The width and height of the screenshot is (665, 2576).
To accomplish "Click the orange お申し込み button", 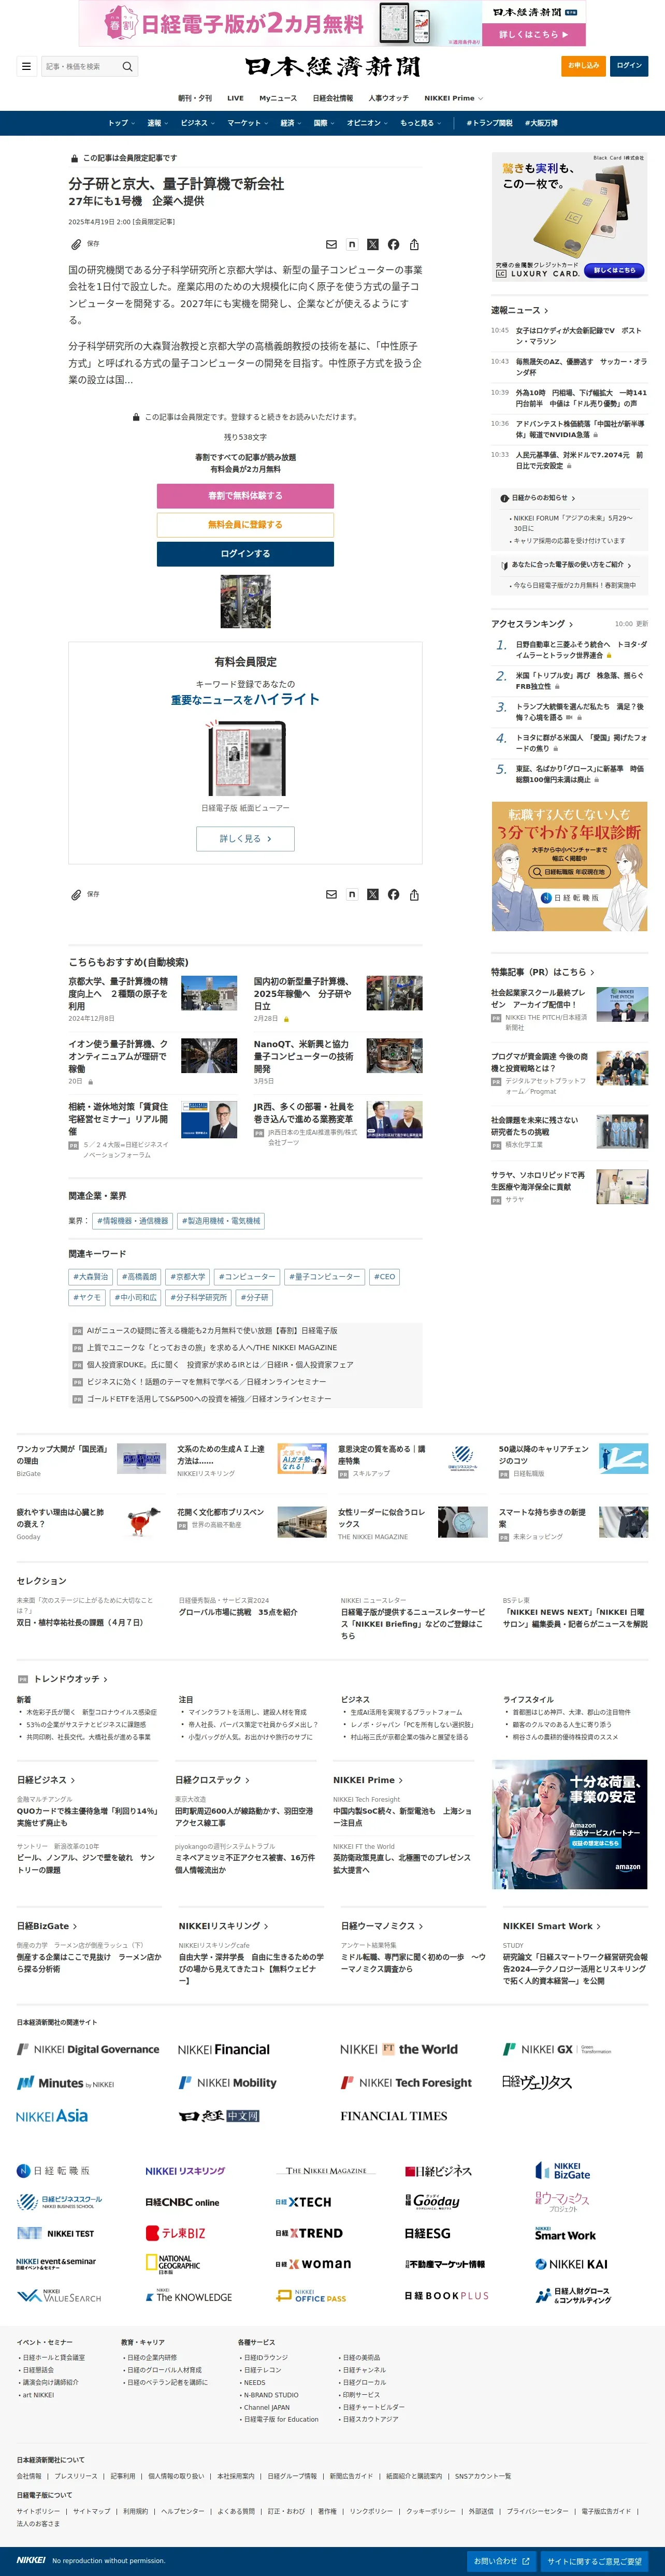I will (x=583, y=66).
